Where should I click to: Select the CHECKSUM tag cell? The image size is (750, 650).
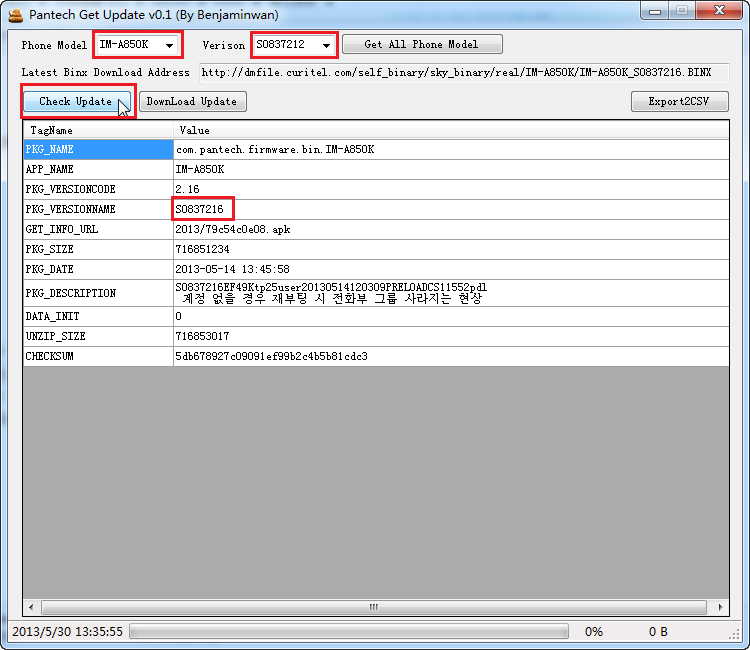click(x=98, y=356)
